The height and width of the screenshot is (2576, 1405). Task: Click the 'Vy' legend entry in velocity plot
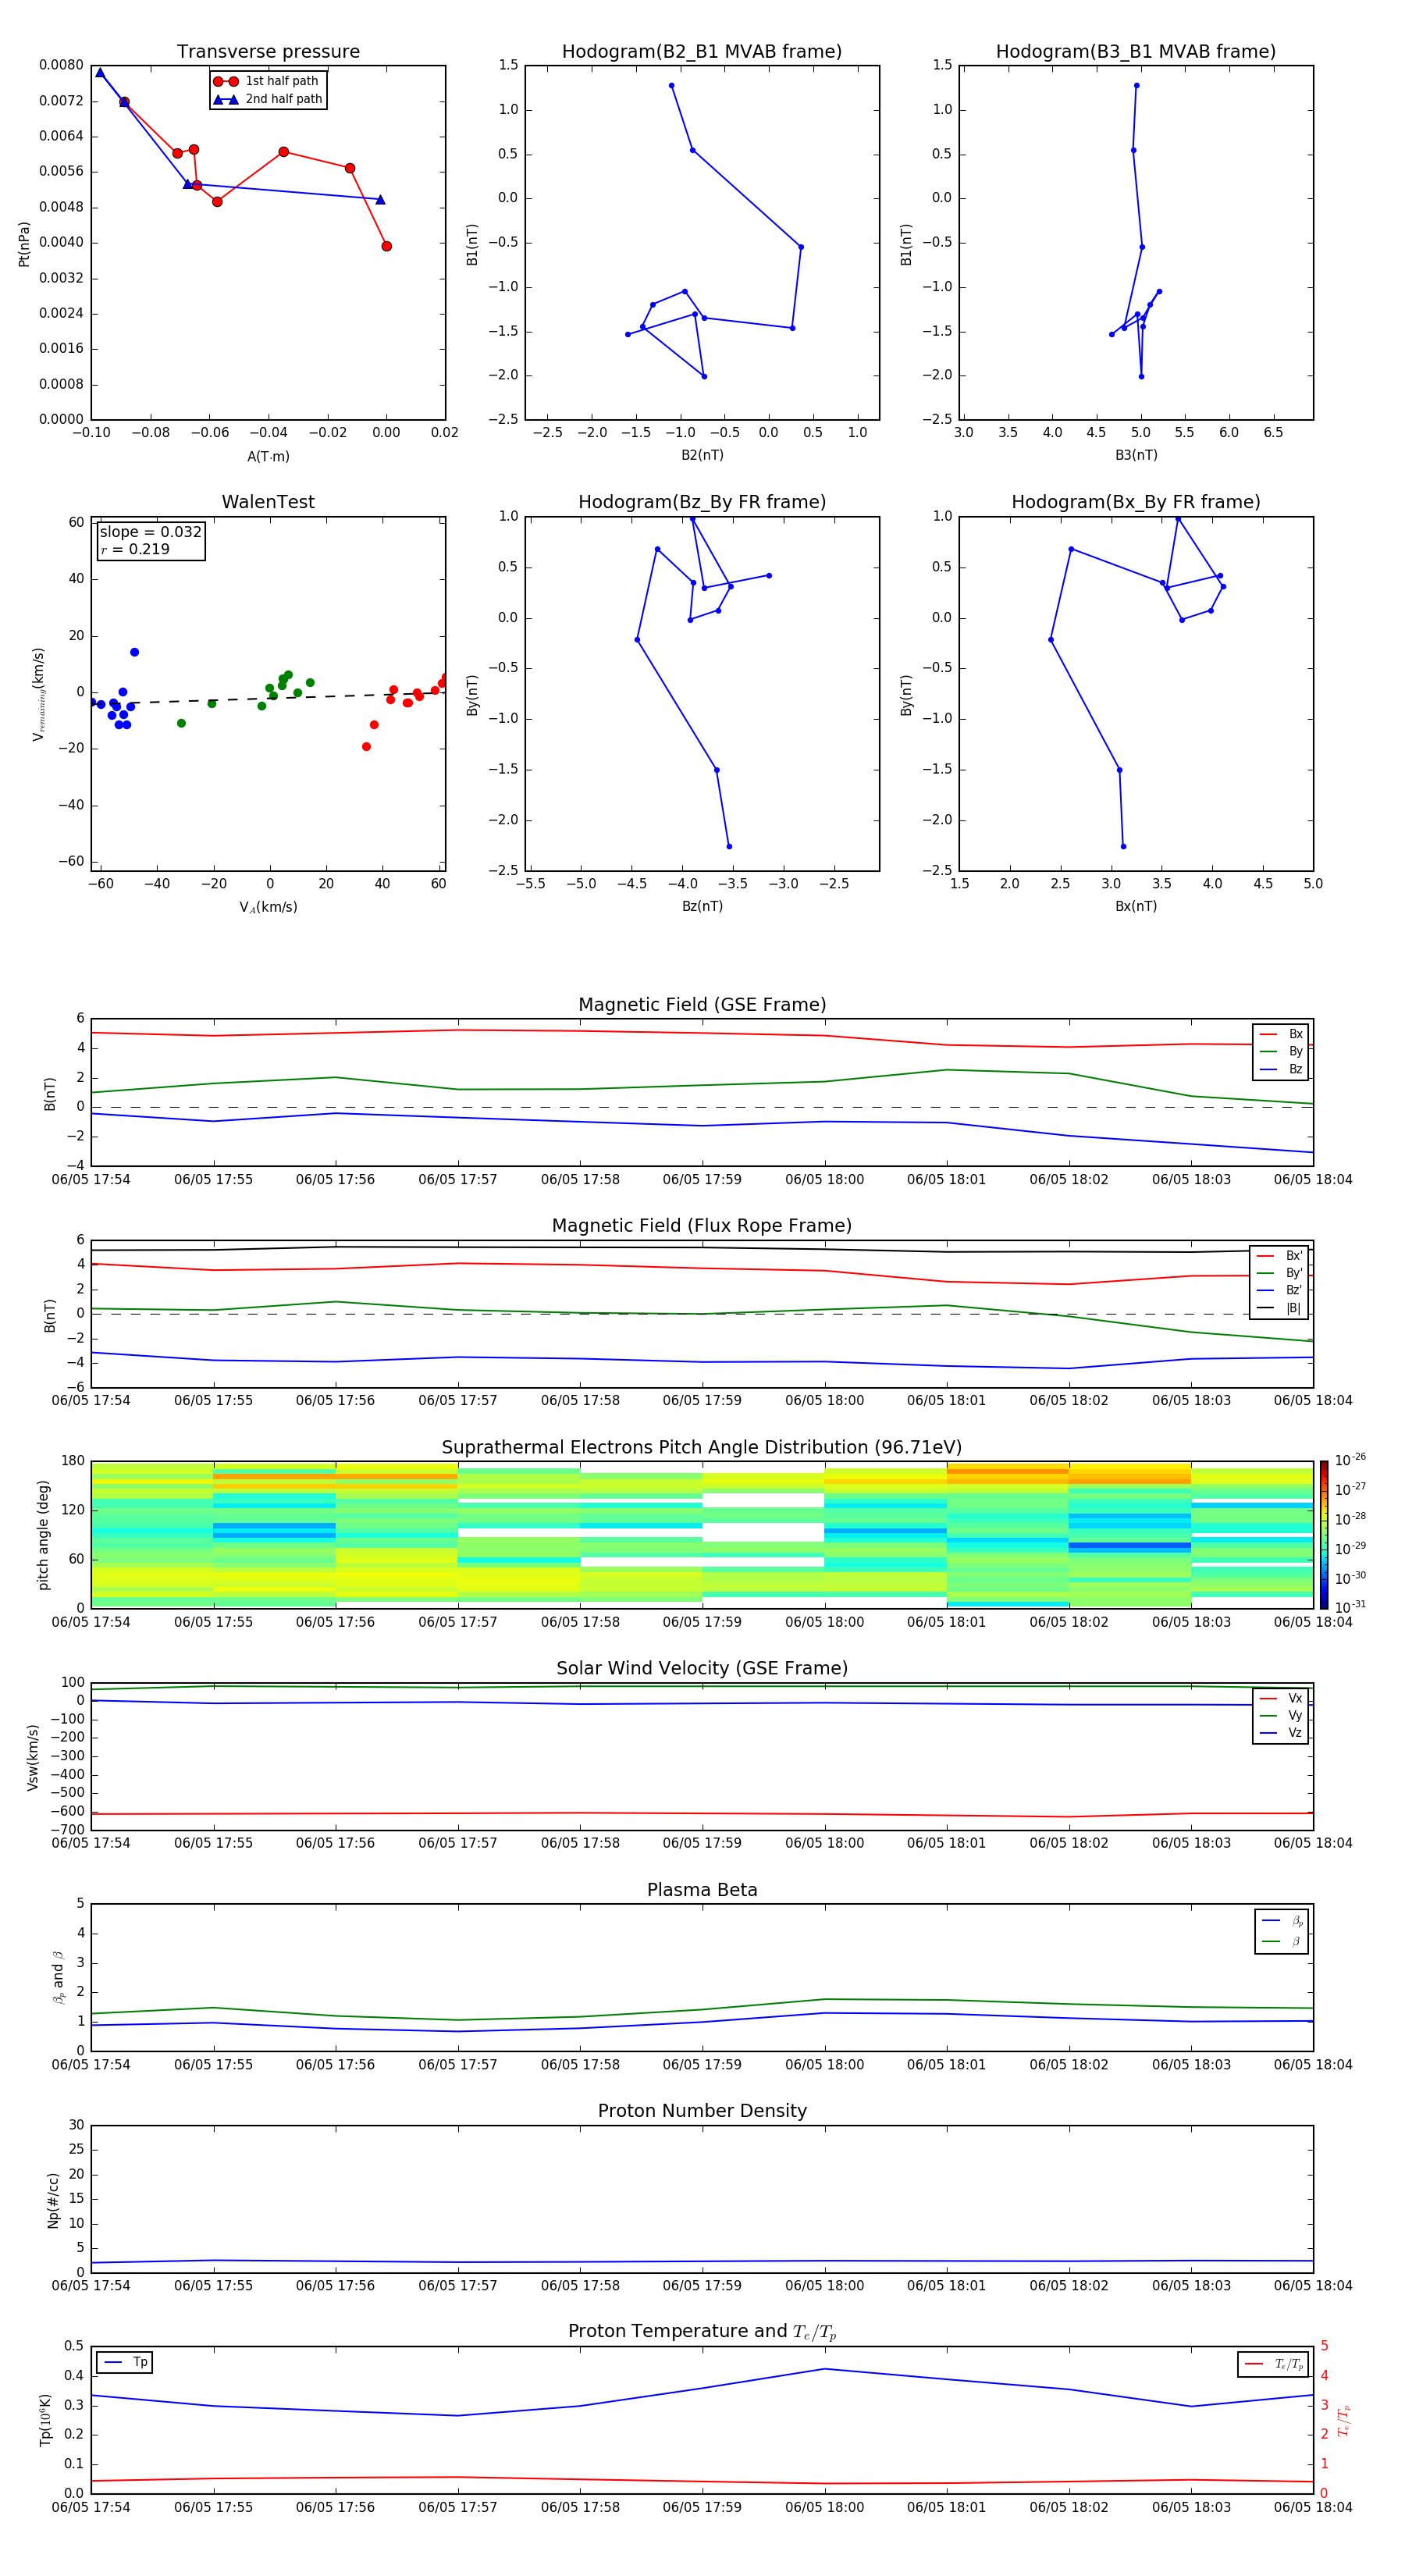click(x=1281, y=1715)
